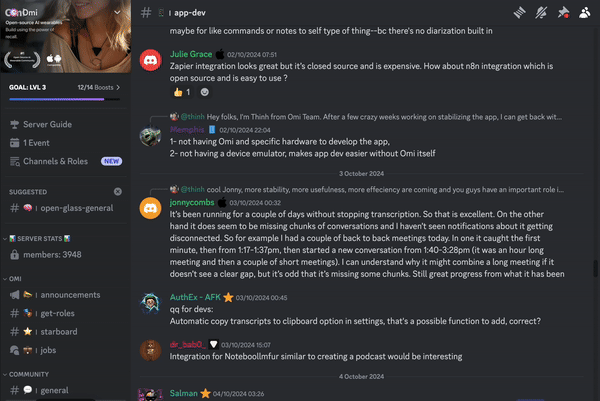
Task: Toggle the member list icon
Action: 585,13
